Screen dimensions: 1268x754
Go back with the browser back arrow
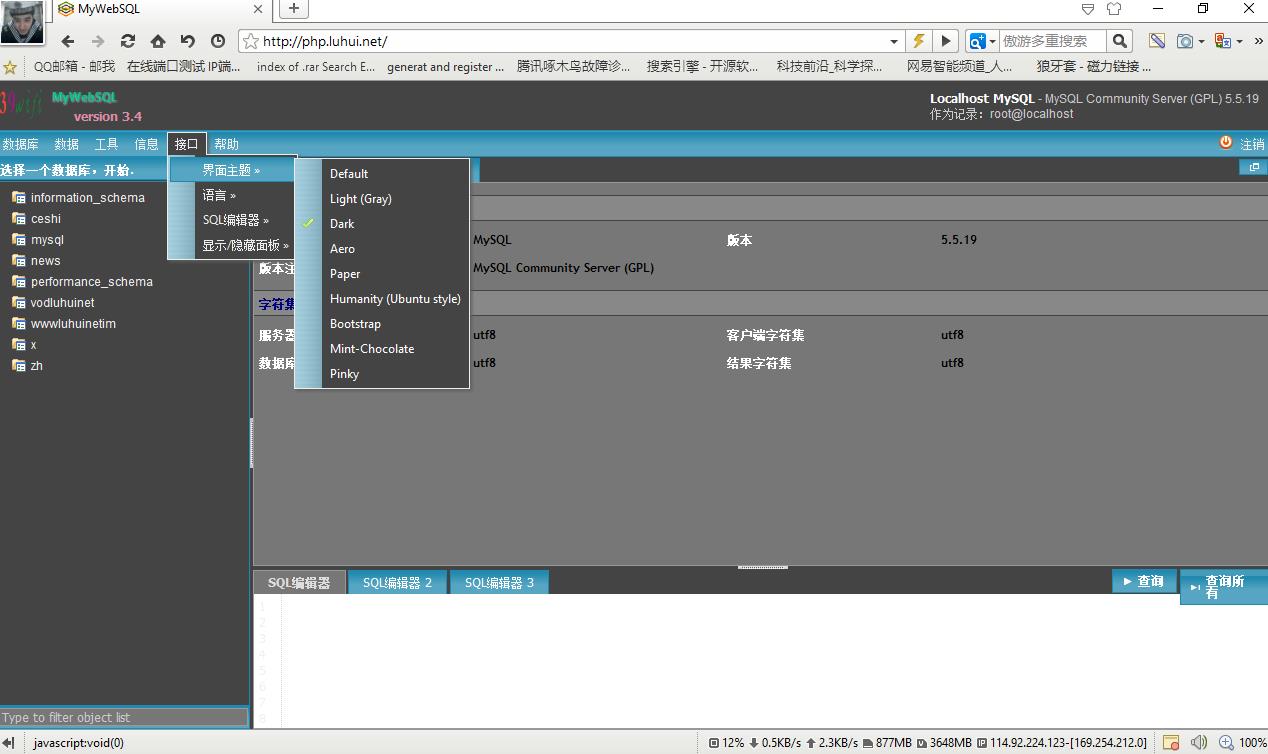tap(68, 41)
